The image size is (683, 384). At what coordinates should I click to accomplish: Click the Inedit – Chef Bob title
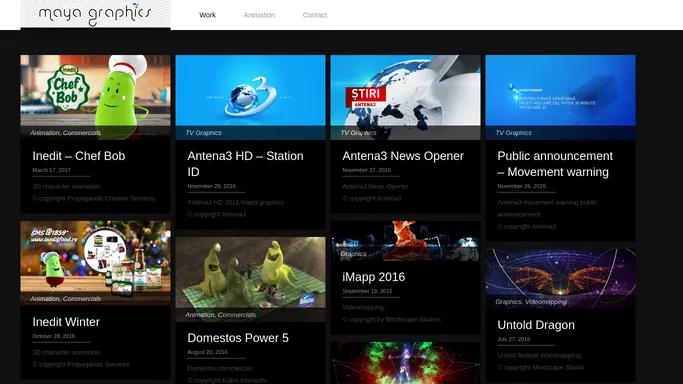pyautogui.click(x=79, y=156)
